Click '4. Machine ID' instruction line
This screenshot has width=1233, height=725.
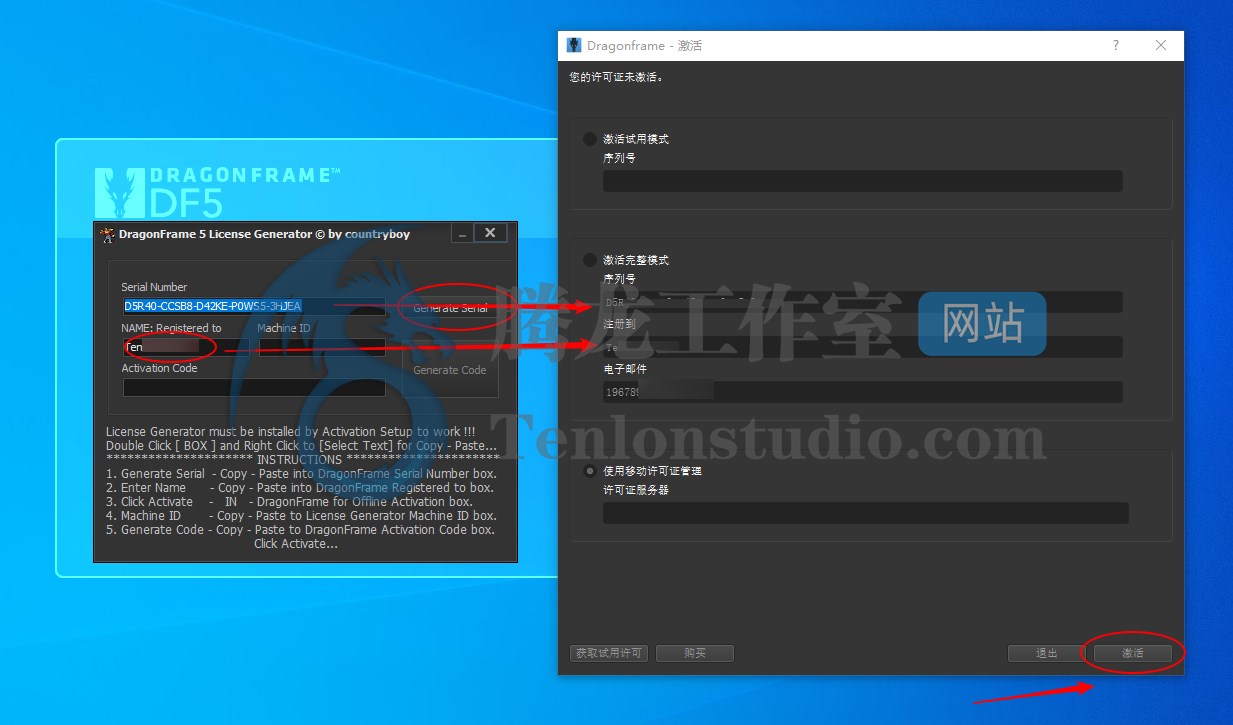301,516
